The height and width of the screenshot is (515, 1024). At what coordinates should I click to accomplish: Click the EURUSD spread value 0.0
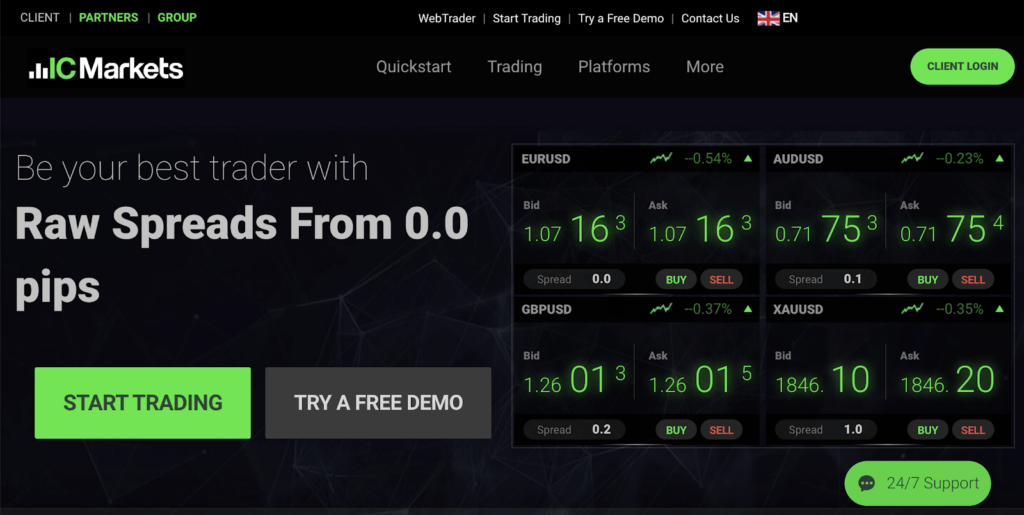coord(601,279)
